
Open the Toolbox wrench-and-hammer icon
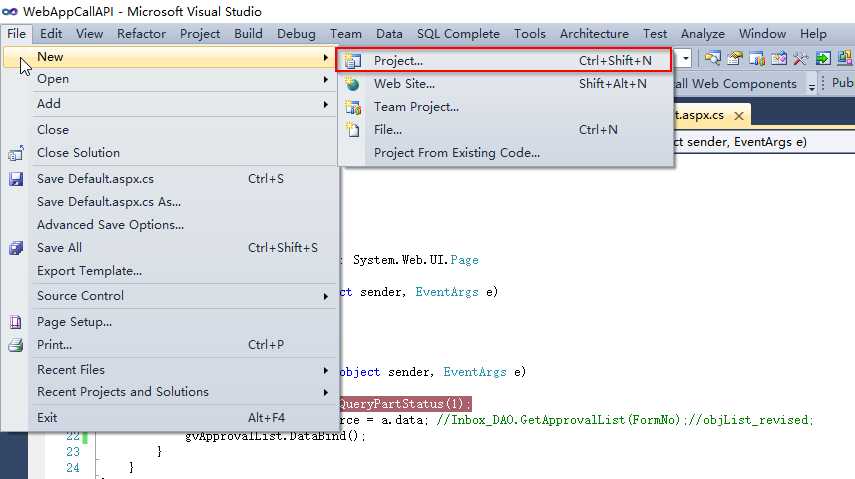click(x=800, y=58)
